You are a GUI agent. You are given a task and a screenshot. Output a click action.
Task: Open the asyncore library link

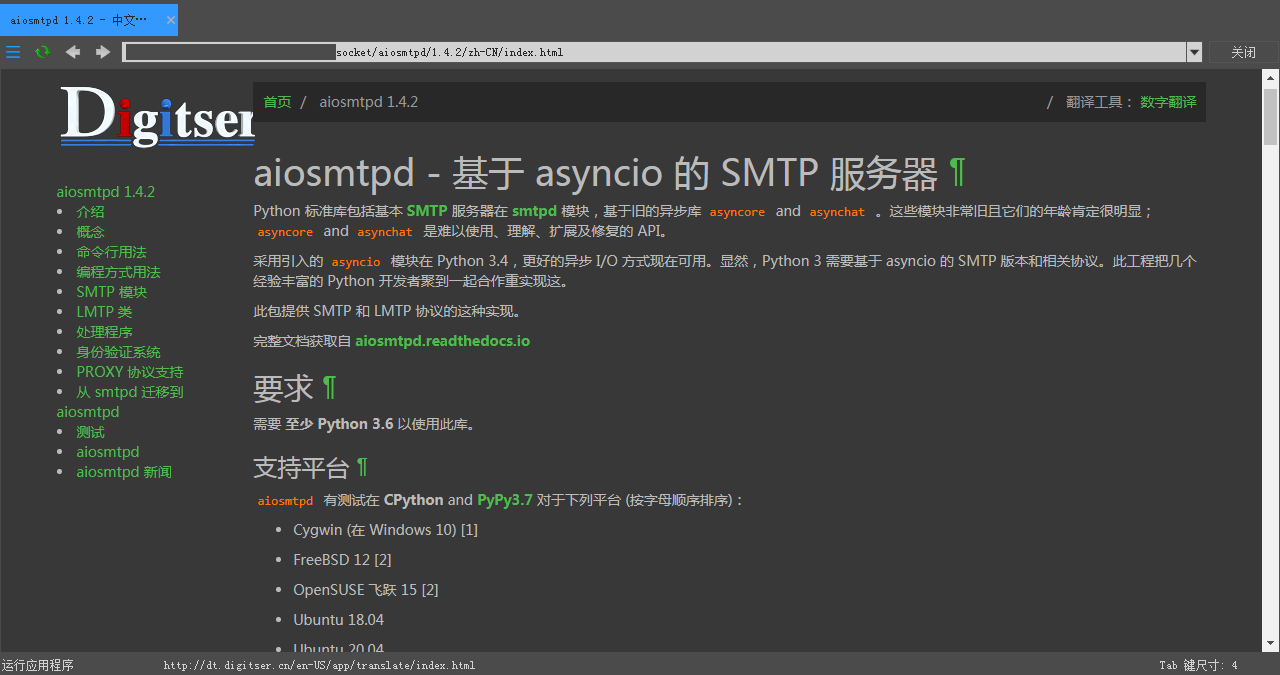click(x=737, y=212)
